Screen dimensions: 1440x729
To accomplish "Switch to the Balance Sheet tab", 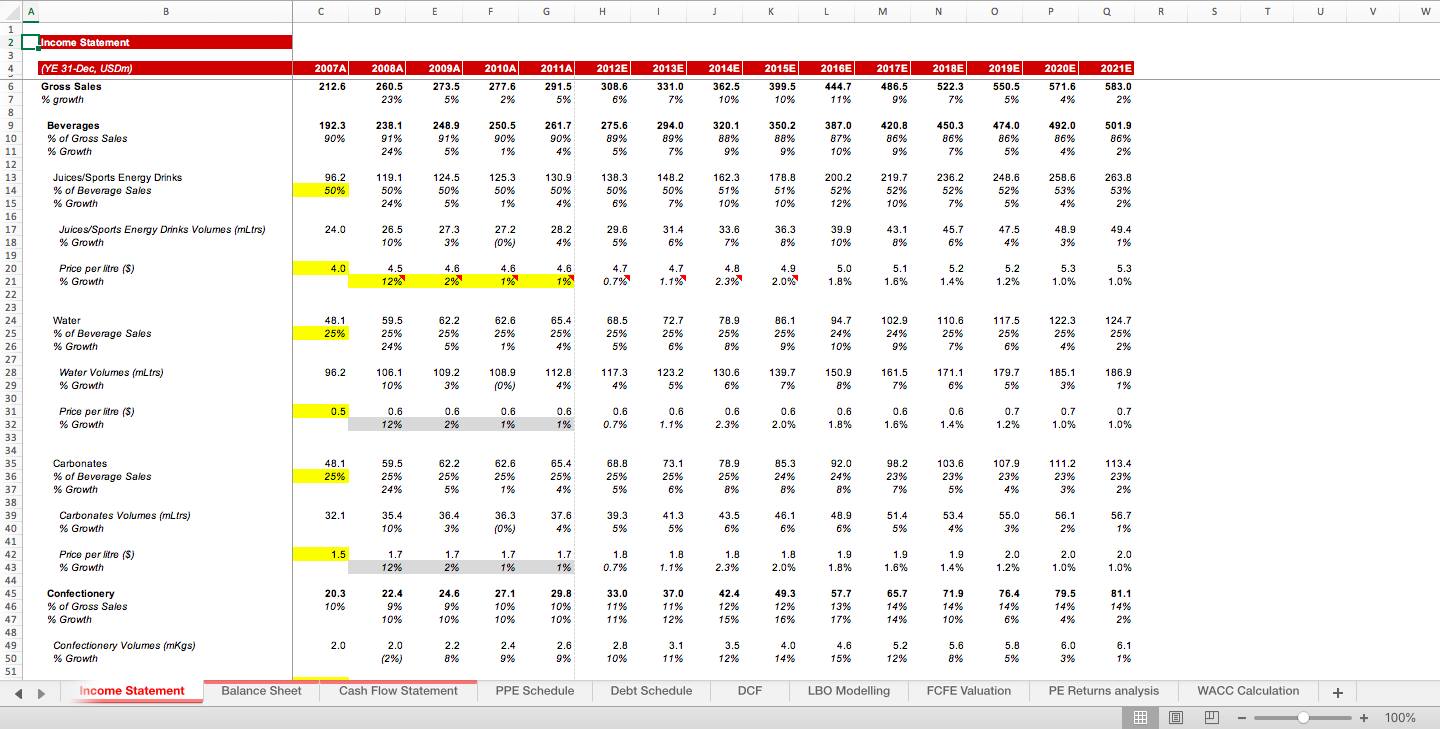I will point(261,690).
